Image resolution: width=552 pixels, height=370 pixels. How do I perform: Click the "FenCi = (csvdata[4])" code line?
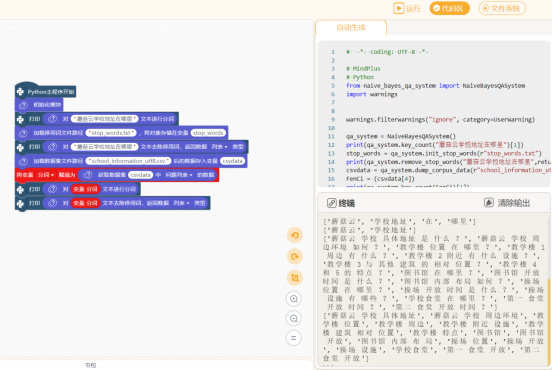[380, 179]
